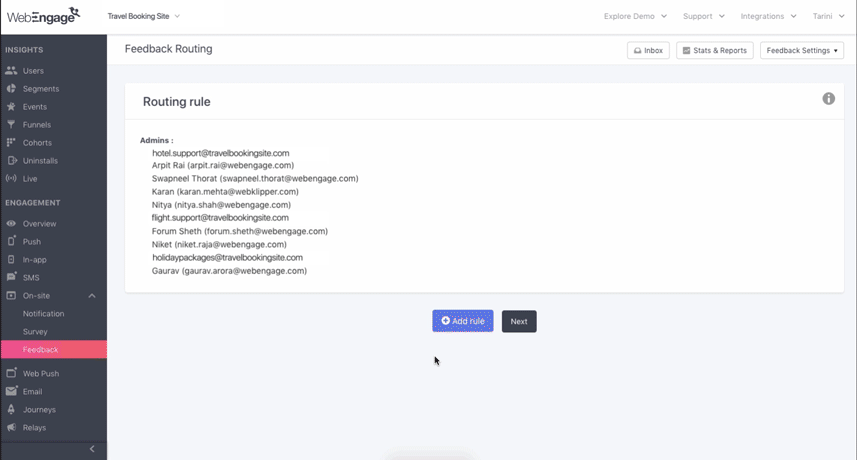The image size is (857, 460).
Task: Select the Feedback menu item
Action: (x=54, y=350)
